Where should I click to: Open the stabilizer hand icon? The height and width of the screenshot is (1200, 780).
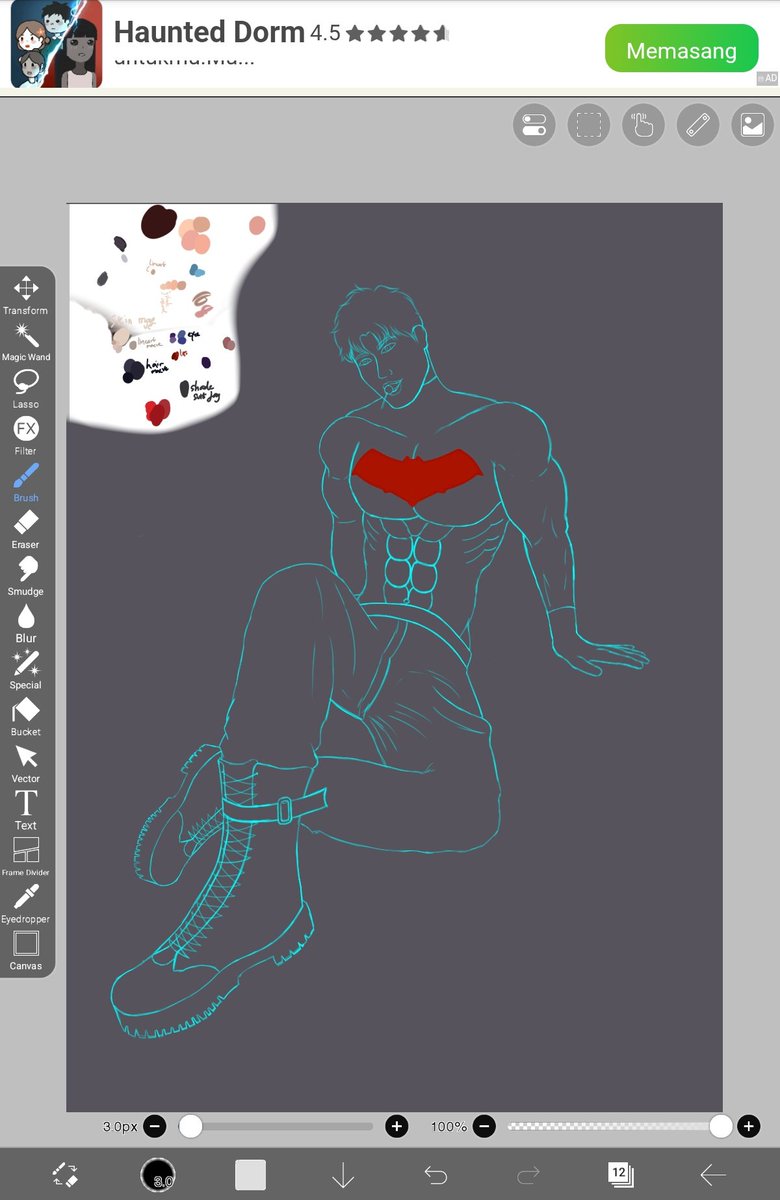(643, 126)
